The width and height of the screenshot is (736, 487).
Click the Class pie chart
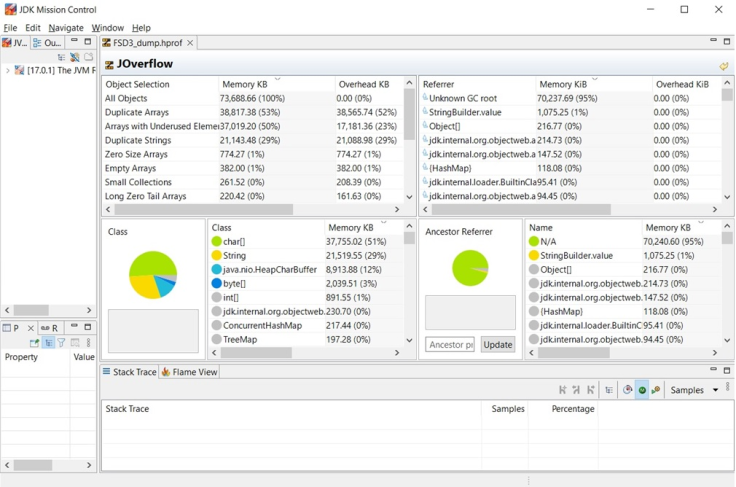153,275
